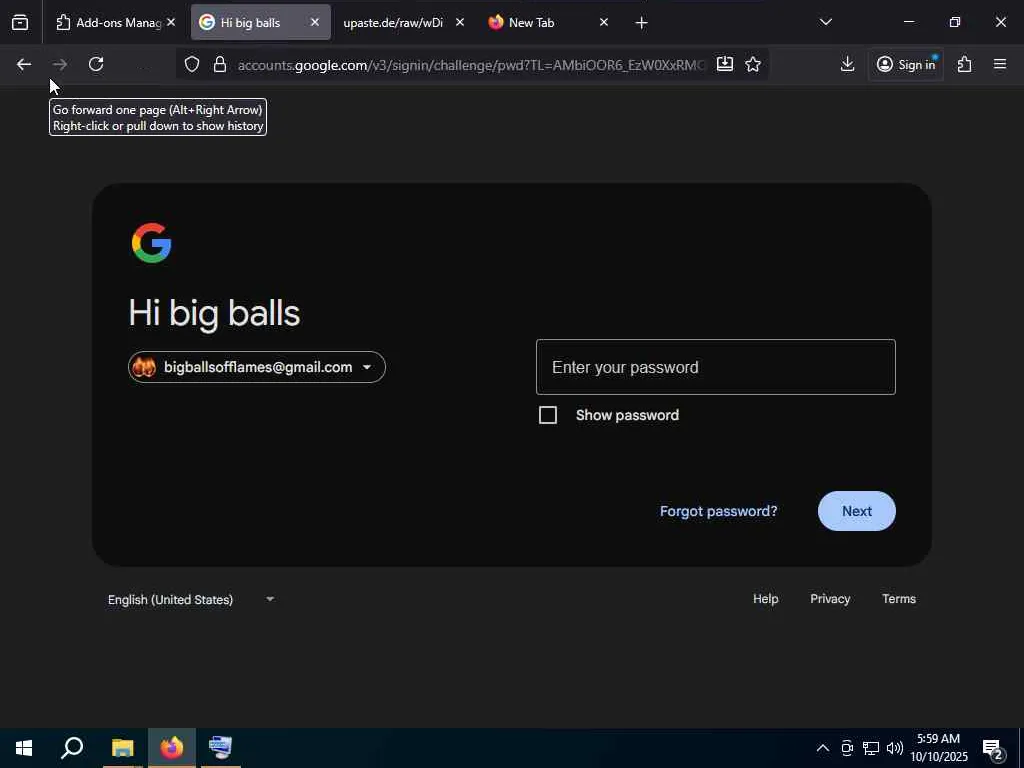Close the upaste.de tab

tap(460, 23)
